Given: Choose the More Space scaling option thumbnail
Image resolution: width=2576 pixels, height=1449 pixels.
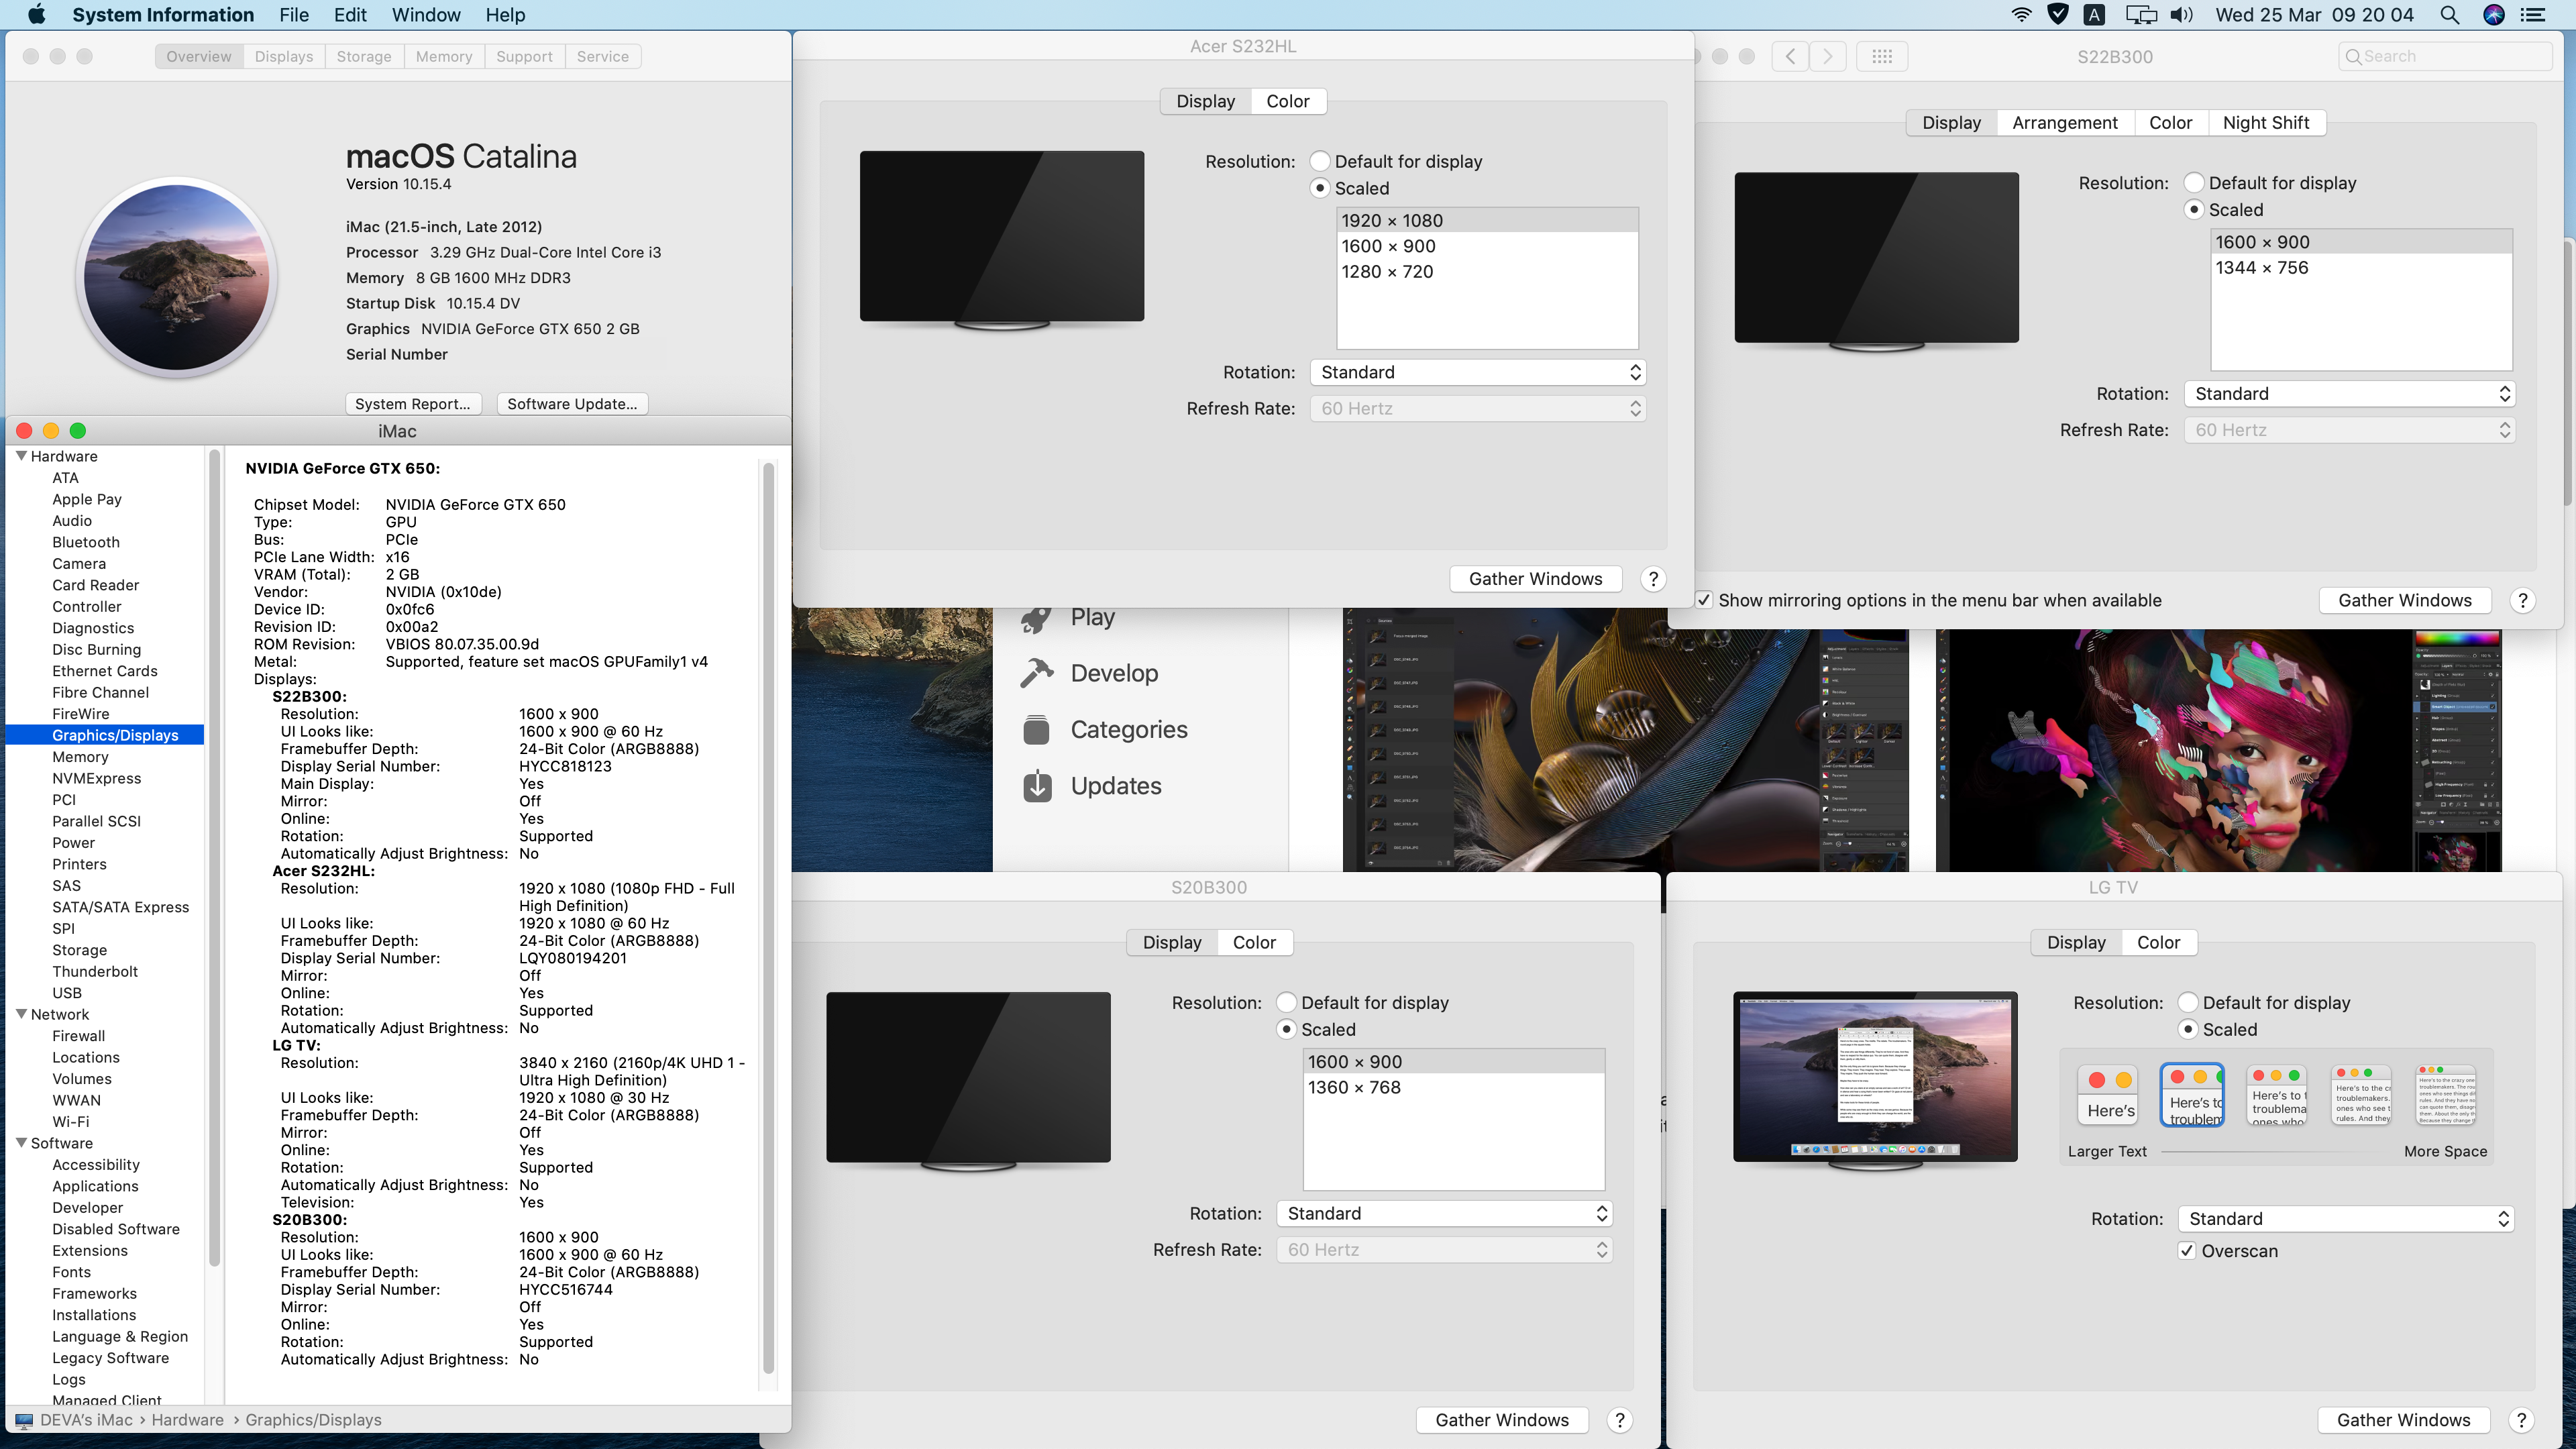Looking at the screenshot, I should tap(2446, 1095).
